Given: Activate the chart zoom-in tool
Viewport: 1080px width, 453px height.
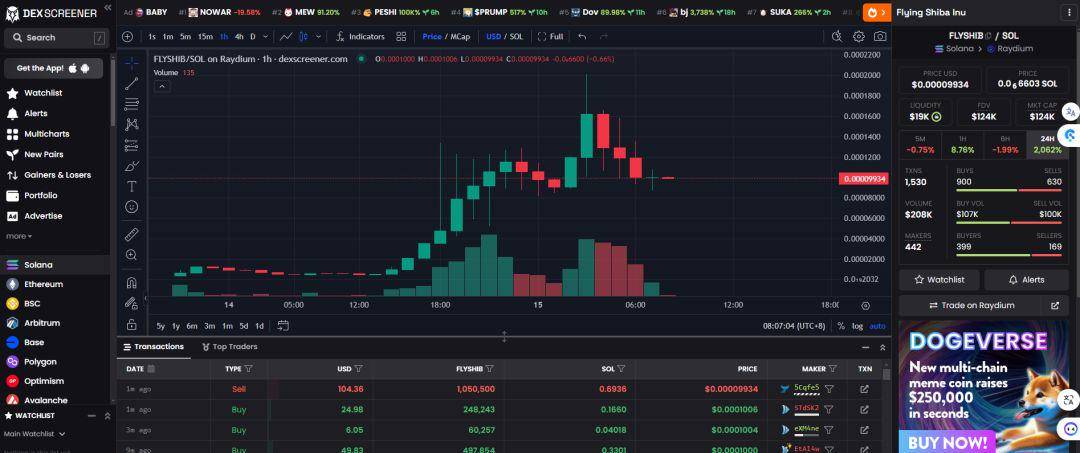Looking at the screenshot, I should pyautogui.click(x=132, y=255).
